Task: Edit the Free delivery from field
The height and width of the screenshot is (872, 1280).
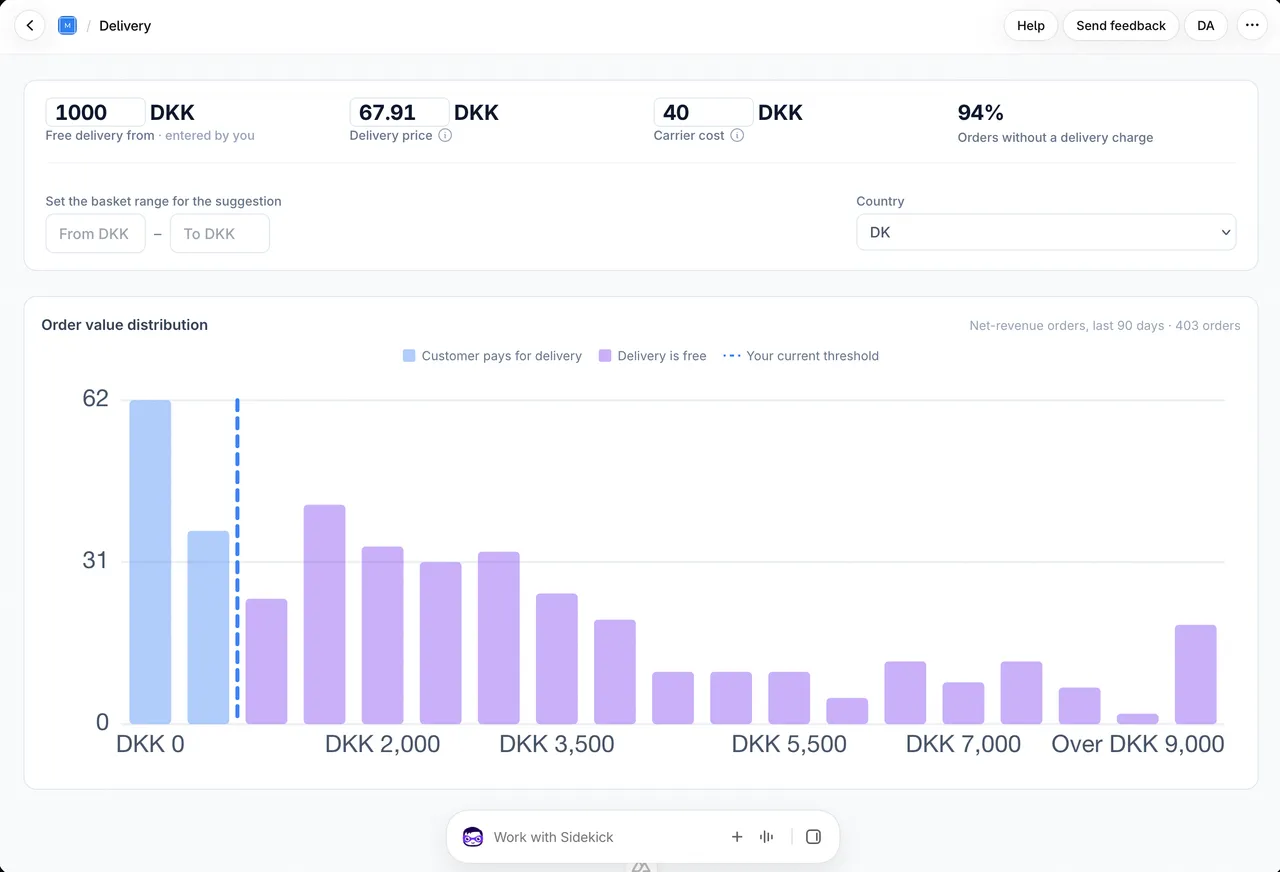Action: [96, 112]
